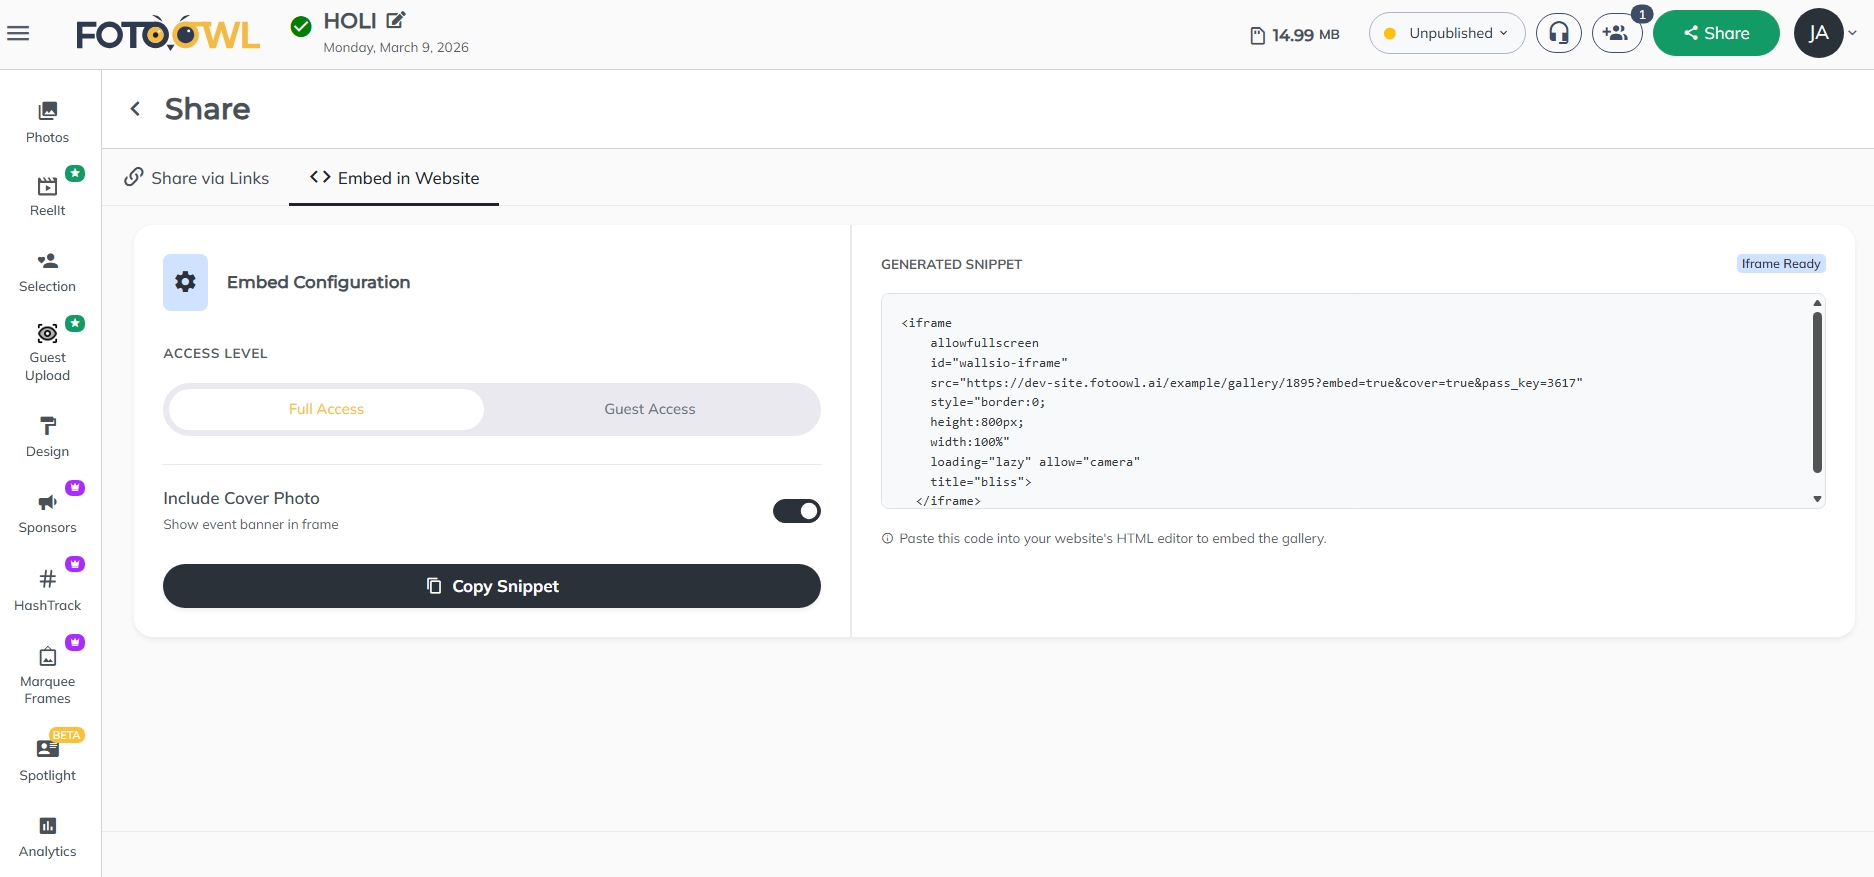Open Sponsors in the sidebar
1874x877 pixels.
coord(48,513)
